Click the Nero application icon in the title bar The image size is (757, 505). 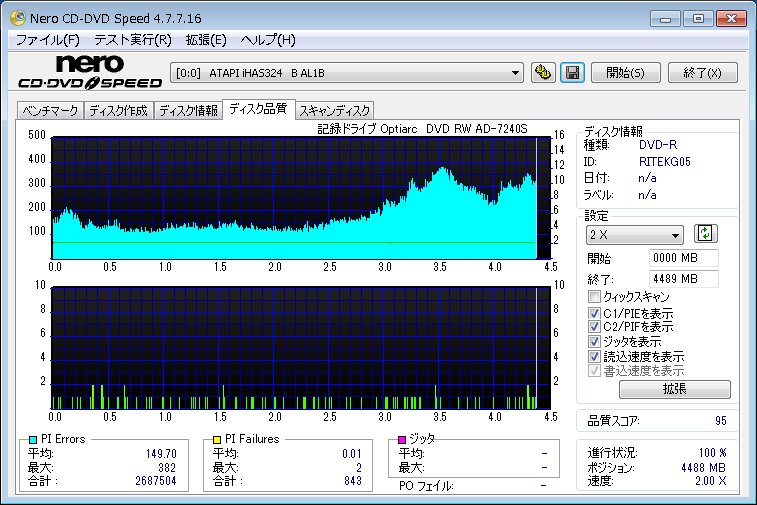pyautogui.click(x=18, y=18)
